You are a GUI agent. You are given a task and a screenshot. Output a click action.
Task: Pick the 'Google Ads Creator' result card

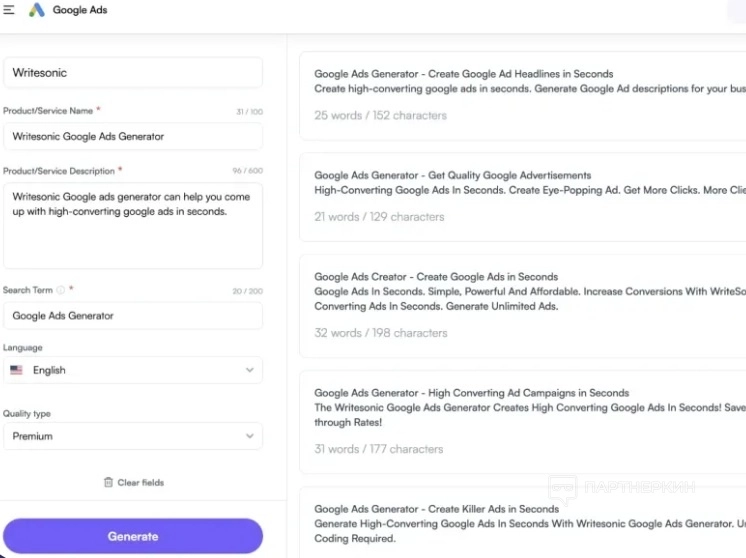tap(522, 304)
